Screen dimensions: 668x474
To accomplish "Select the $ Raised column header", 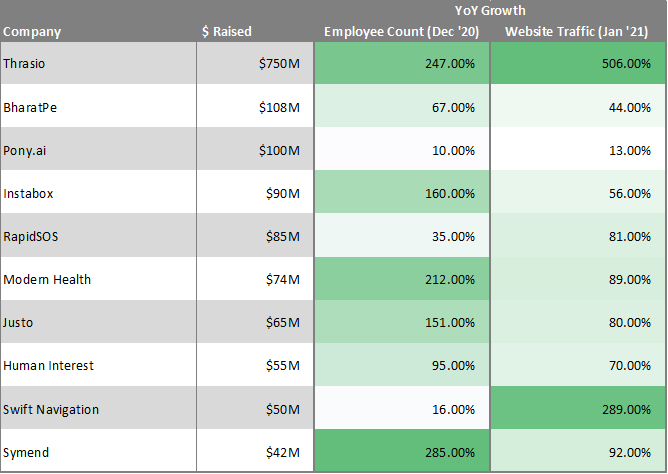I will coord(227,32).
